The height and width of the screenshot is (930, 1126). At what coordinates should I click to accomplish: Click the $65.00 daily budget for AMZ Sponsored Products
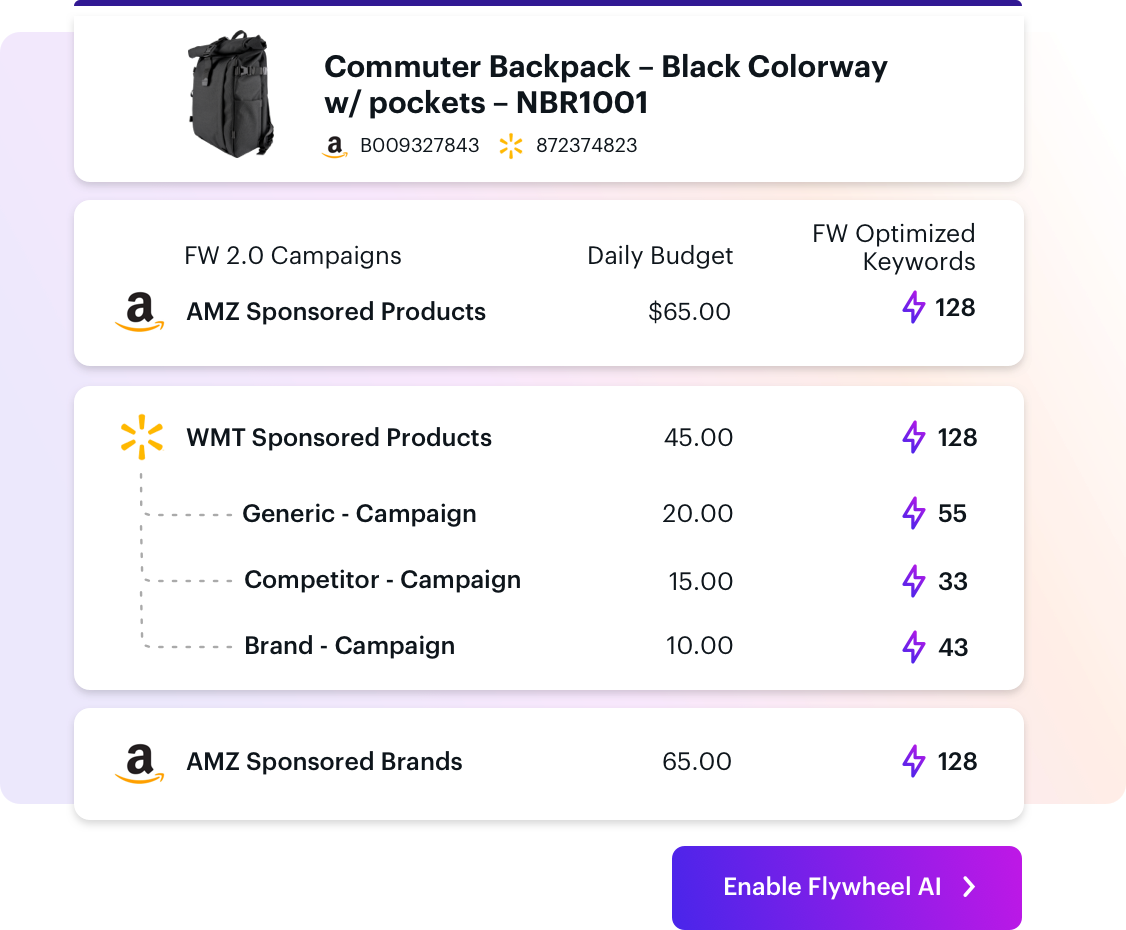[x=689, y=312]
